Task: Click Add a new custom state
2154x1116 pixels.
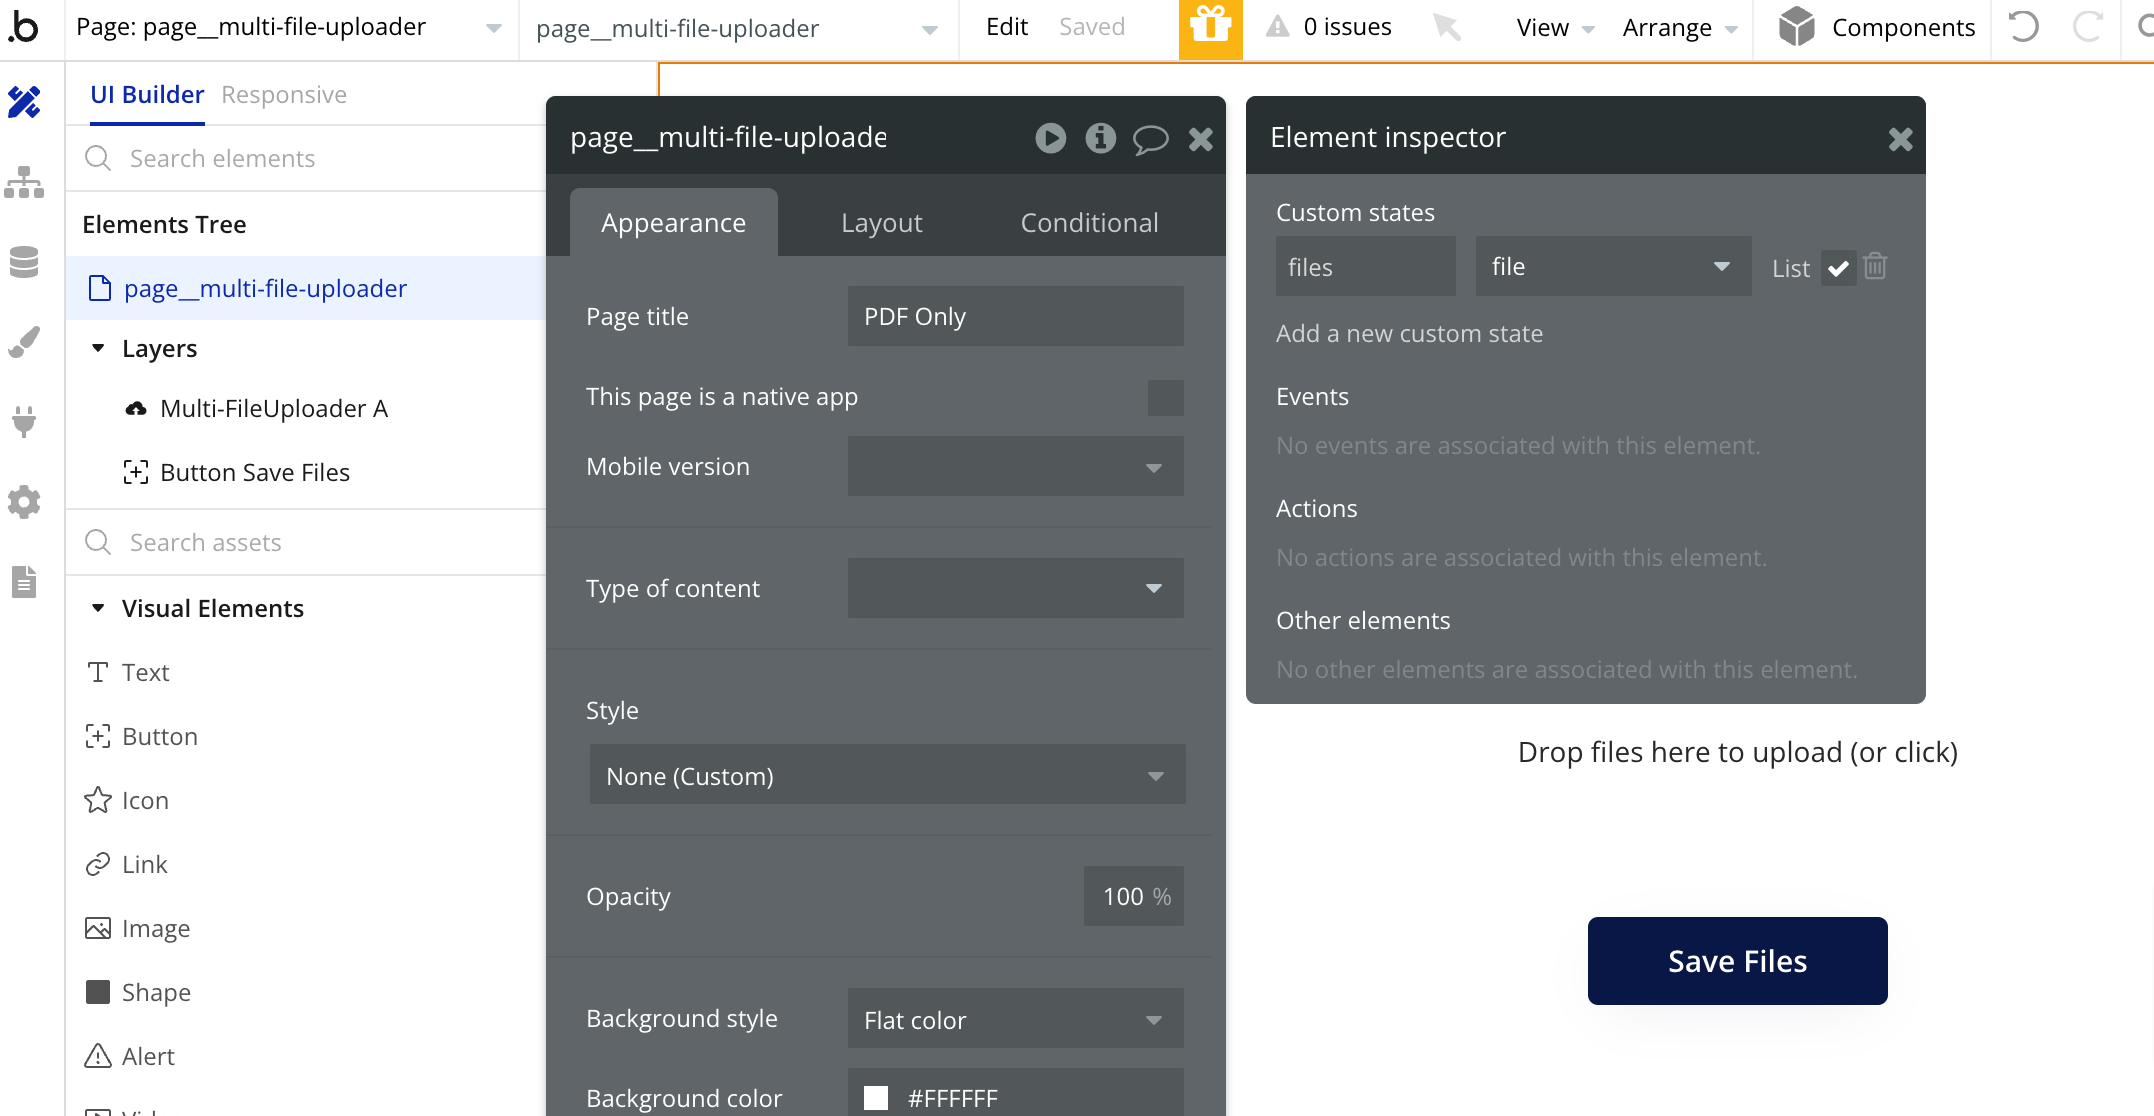Action: click(x=1409, y=333)
